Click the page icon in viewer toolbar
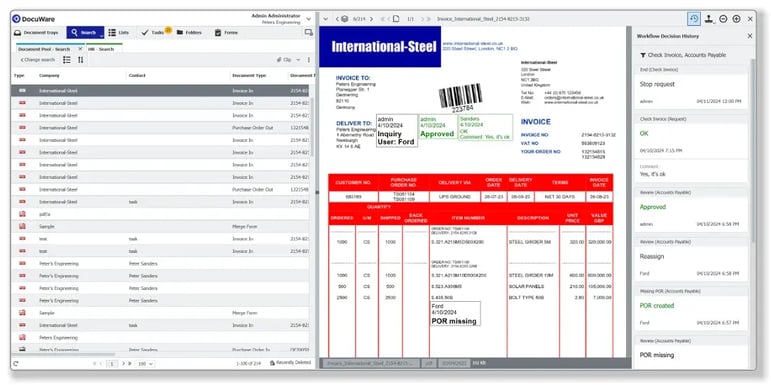 396,19
